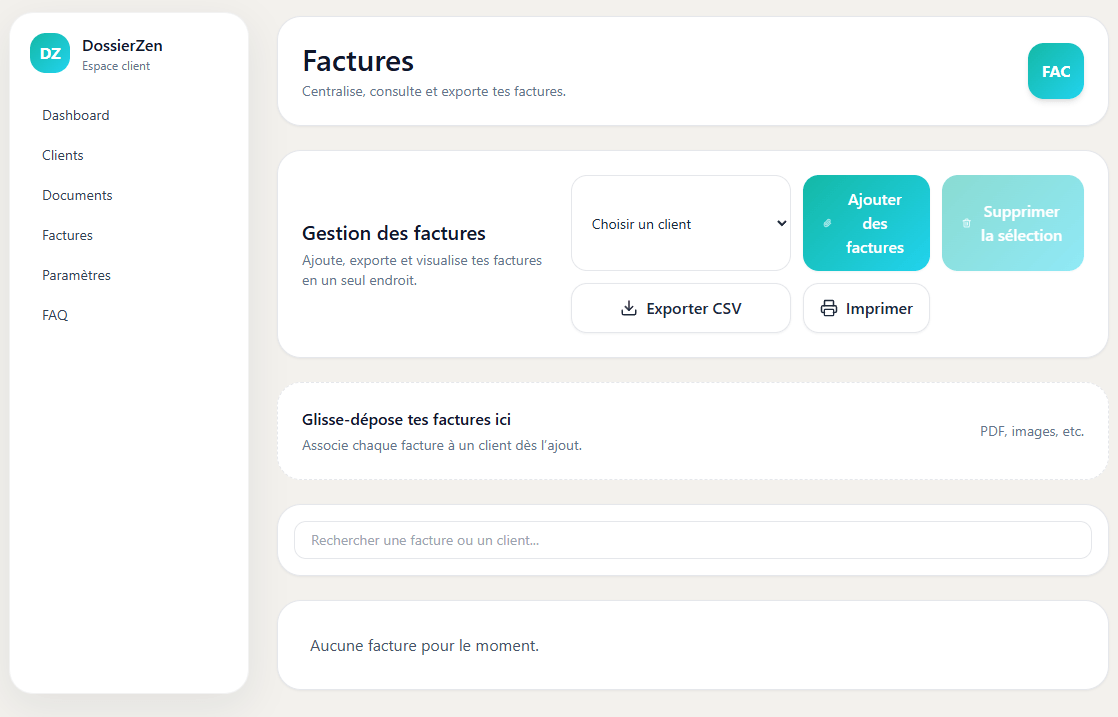Open Documents in the sidebar
This screenshot has width=1118, height=717.
77,195
